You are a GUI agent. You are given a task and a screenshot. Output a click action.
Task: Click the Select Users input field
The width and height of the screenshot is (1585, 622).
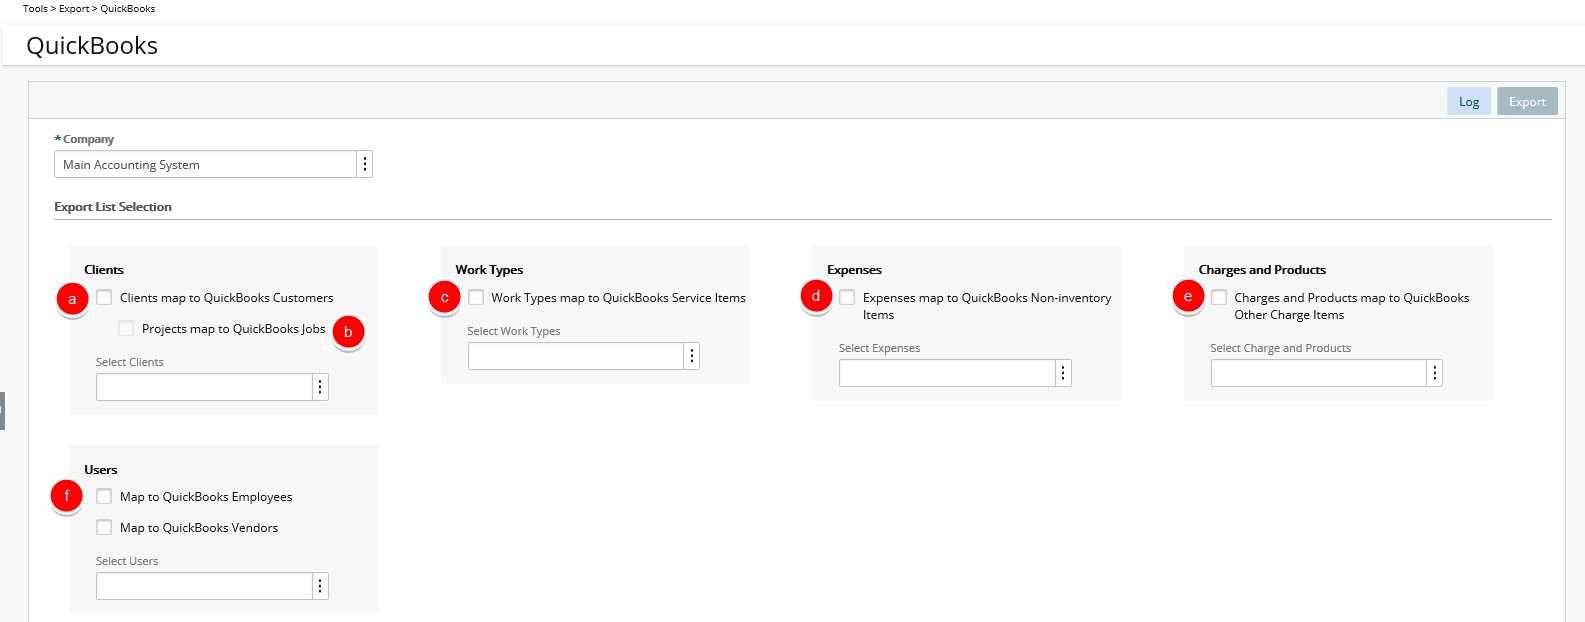(x=204, y=586)
